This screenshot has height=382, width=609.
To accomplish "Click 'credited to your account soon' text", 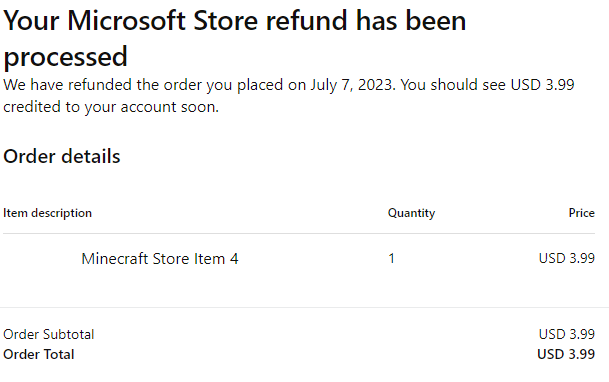I will point(111,107).
